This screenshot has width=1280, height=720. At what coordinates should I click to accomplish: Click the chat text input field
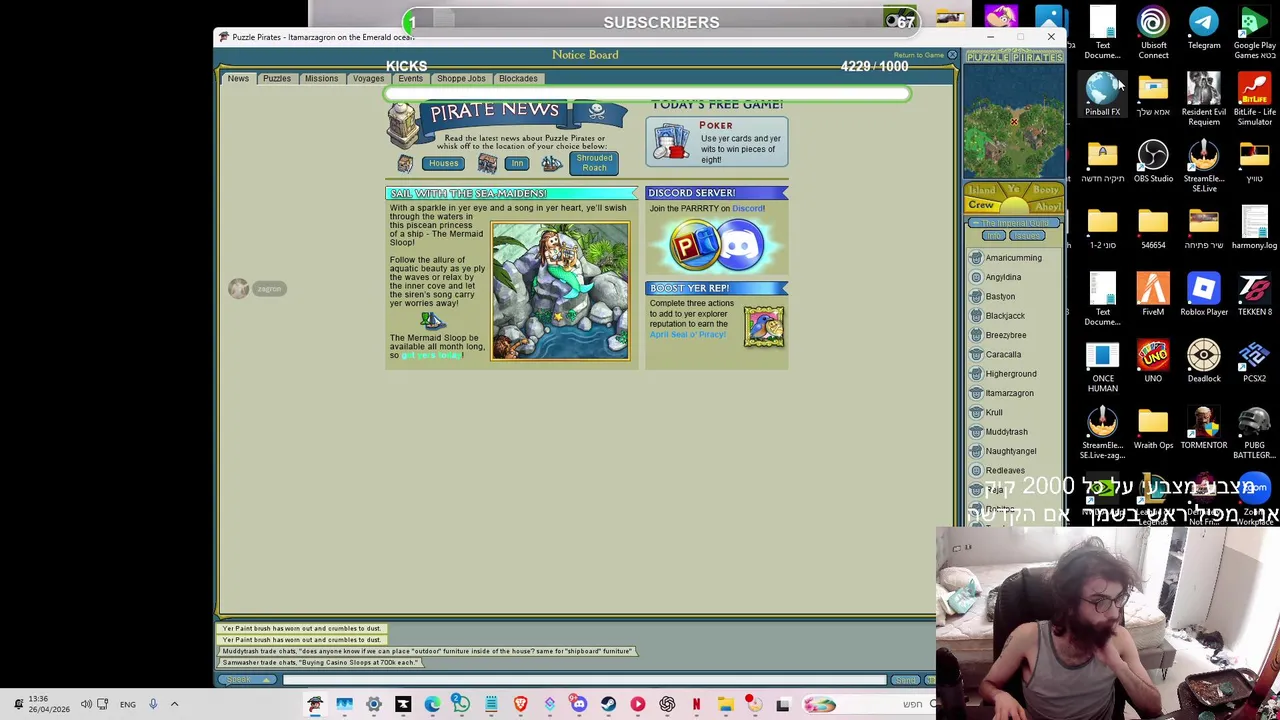(584, 680)
